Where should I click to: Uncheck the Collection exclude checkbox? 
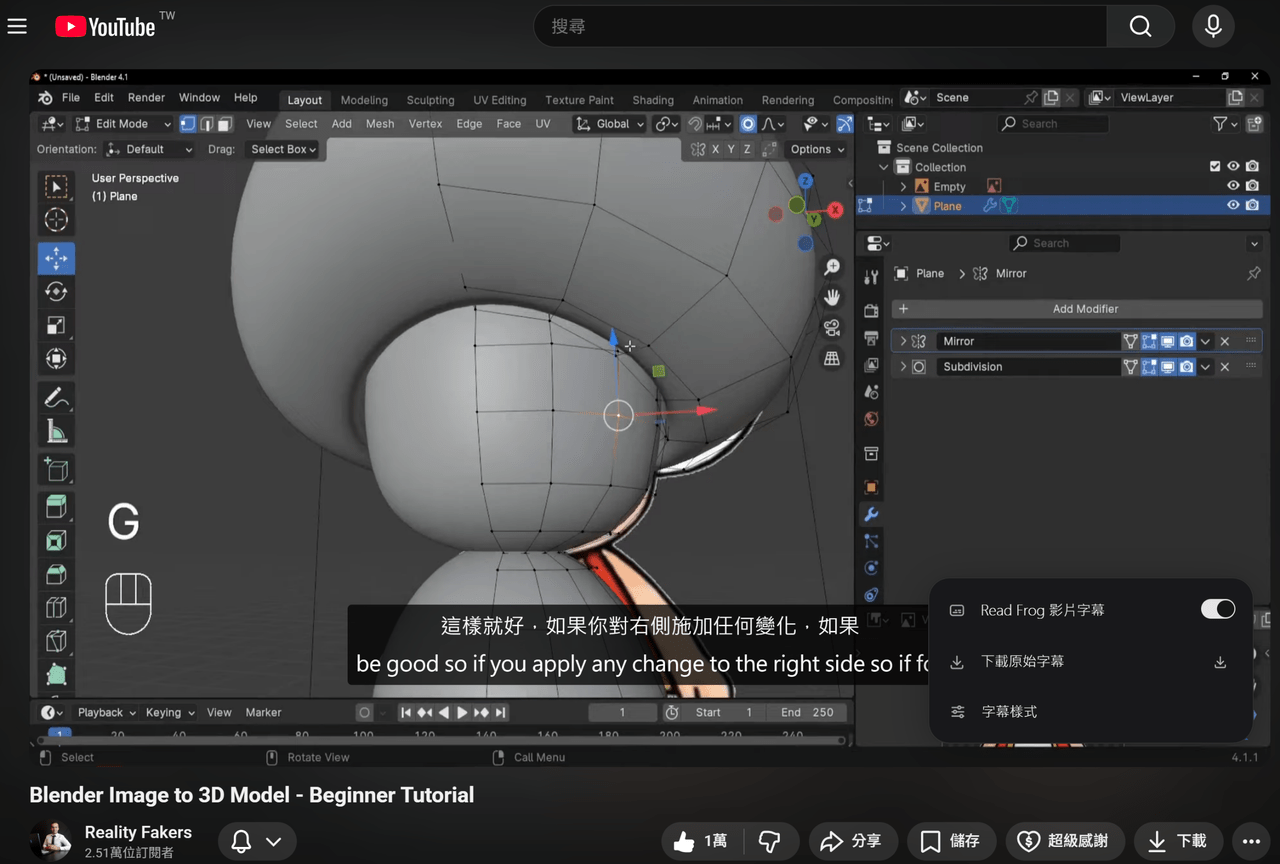(x=1215, y=167)
